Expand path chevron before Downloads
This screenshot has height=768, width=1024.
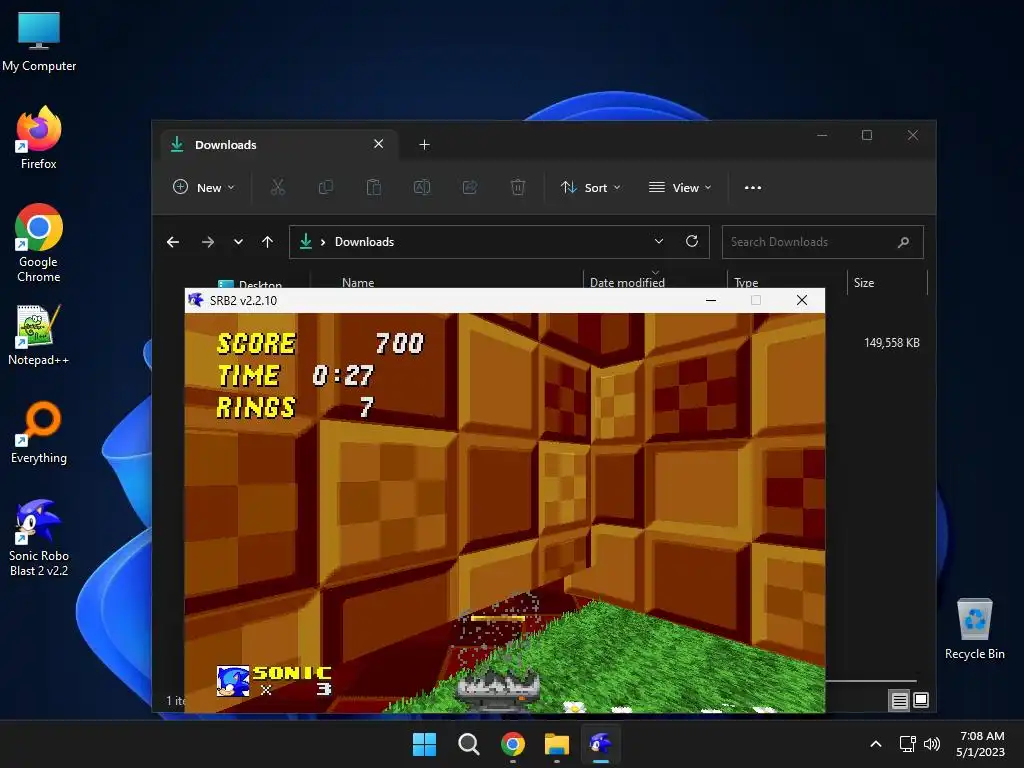323,242
